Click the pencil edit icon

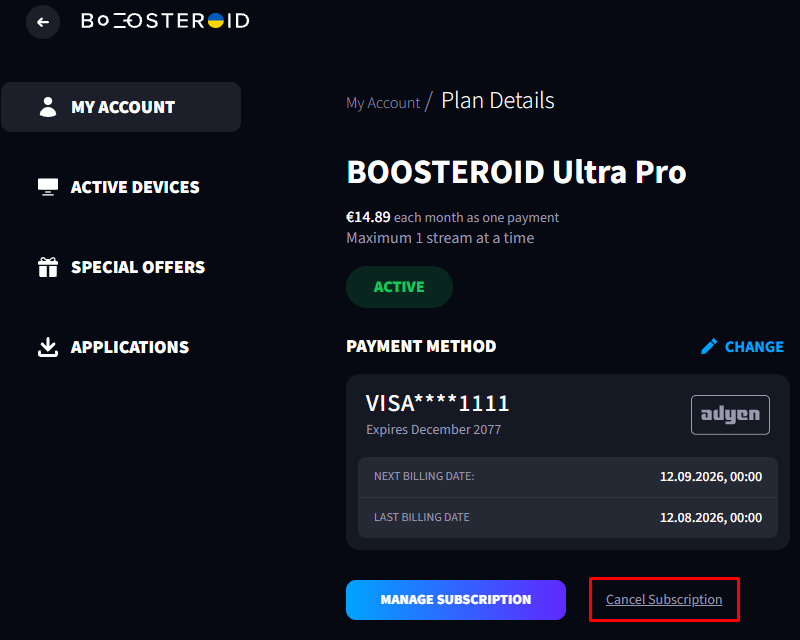tap(709, 347)
